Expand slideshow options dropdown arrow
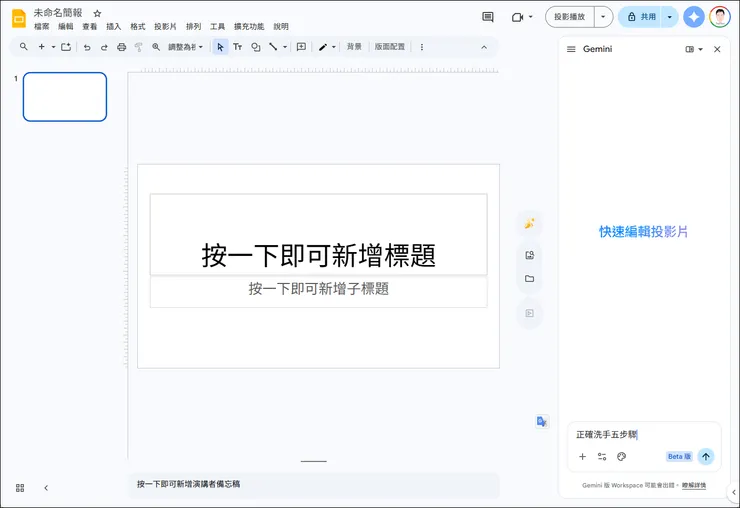This screenshot has height=508, width=740. click(x=603, y=17)
